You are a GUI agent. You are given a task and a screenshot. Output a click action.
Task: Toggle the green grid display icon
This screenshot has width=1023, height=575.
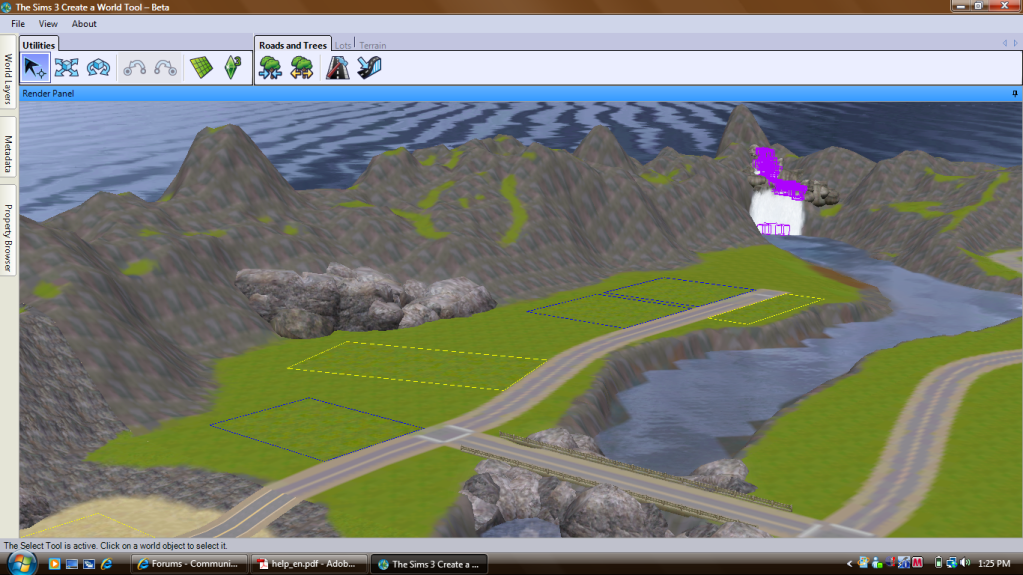(x=201, y=68)
